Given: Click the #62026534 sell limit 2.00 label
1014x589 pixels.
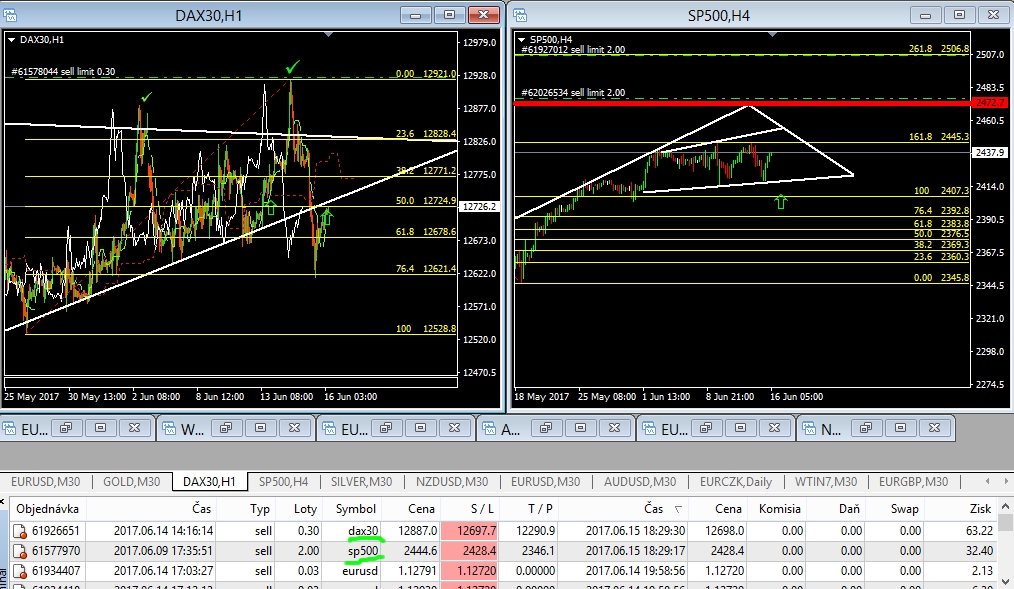Looking at the screenshot, I should (x=573, y=92).
